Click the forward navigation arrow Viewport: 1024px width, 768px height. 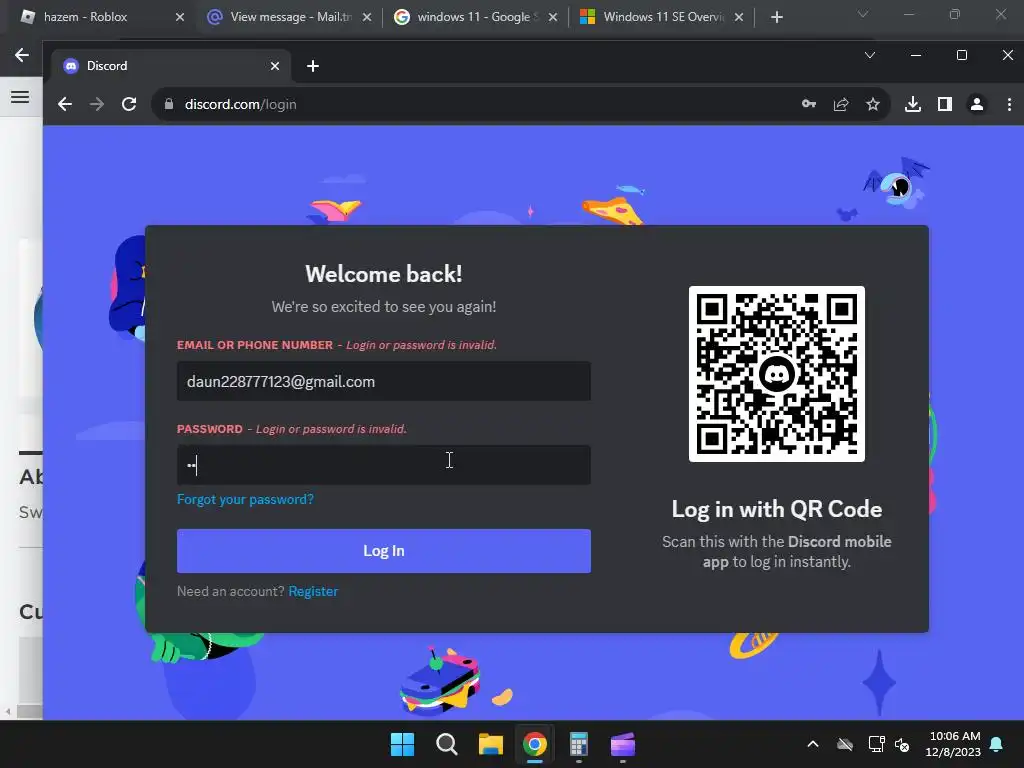click(x=97, y=104)
